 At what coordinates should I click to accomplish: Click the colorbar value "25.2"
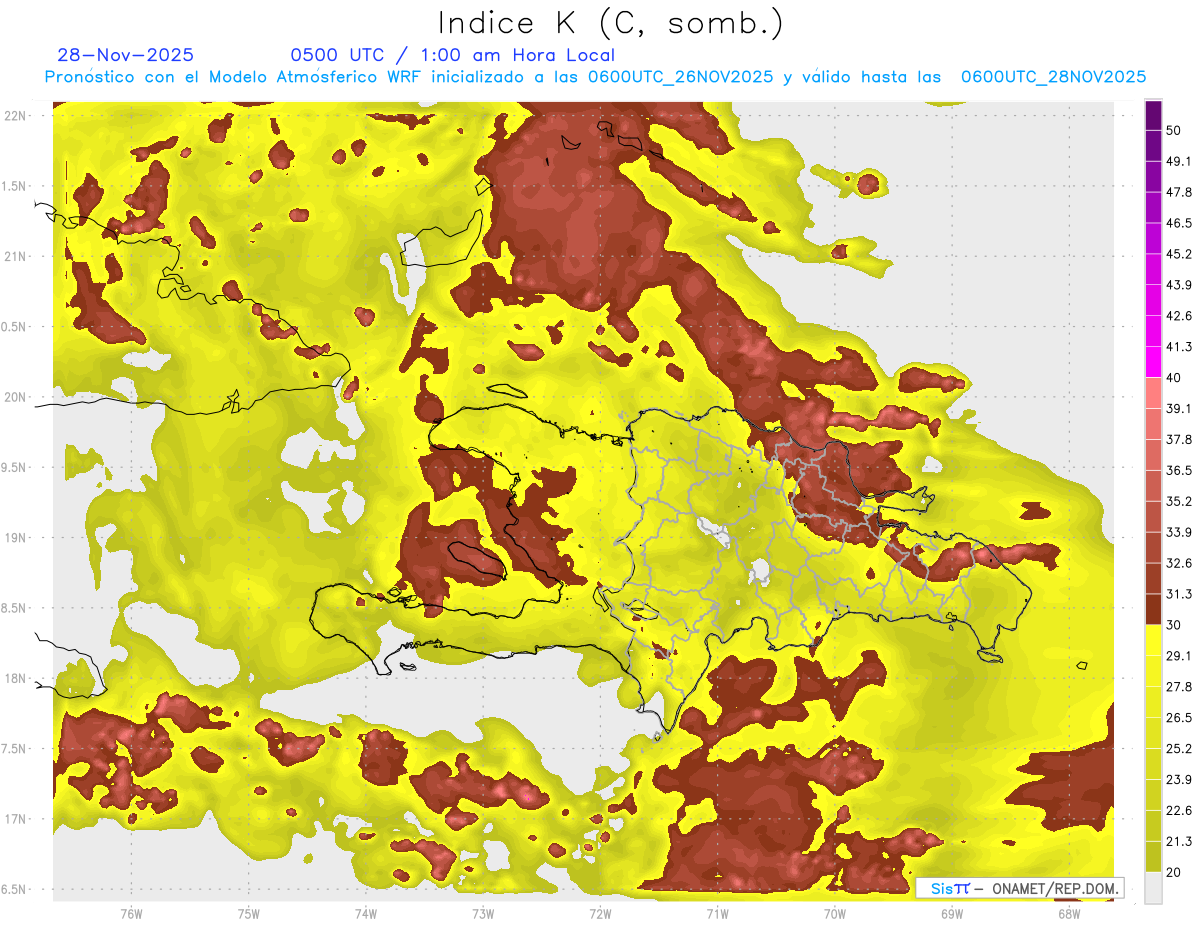pyautogui.click(x=1179, y=748)
